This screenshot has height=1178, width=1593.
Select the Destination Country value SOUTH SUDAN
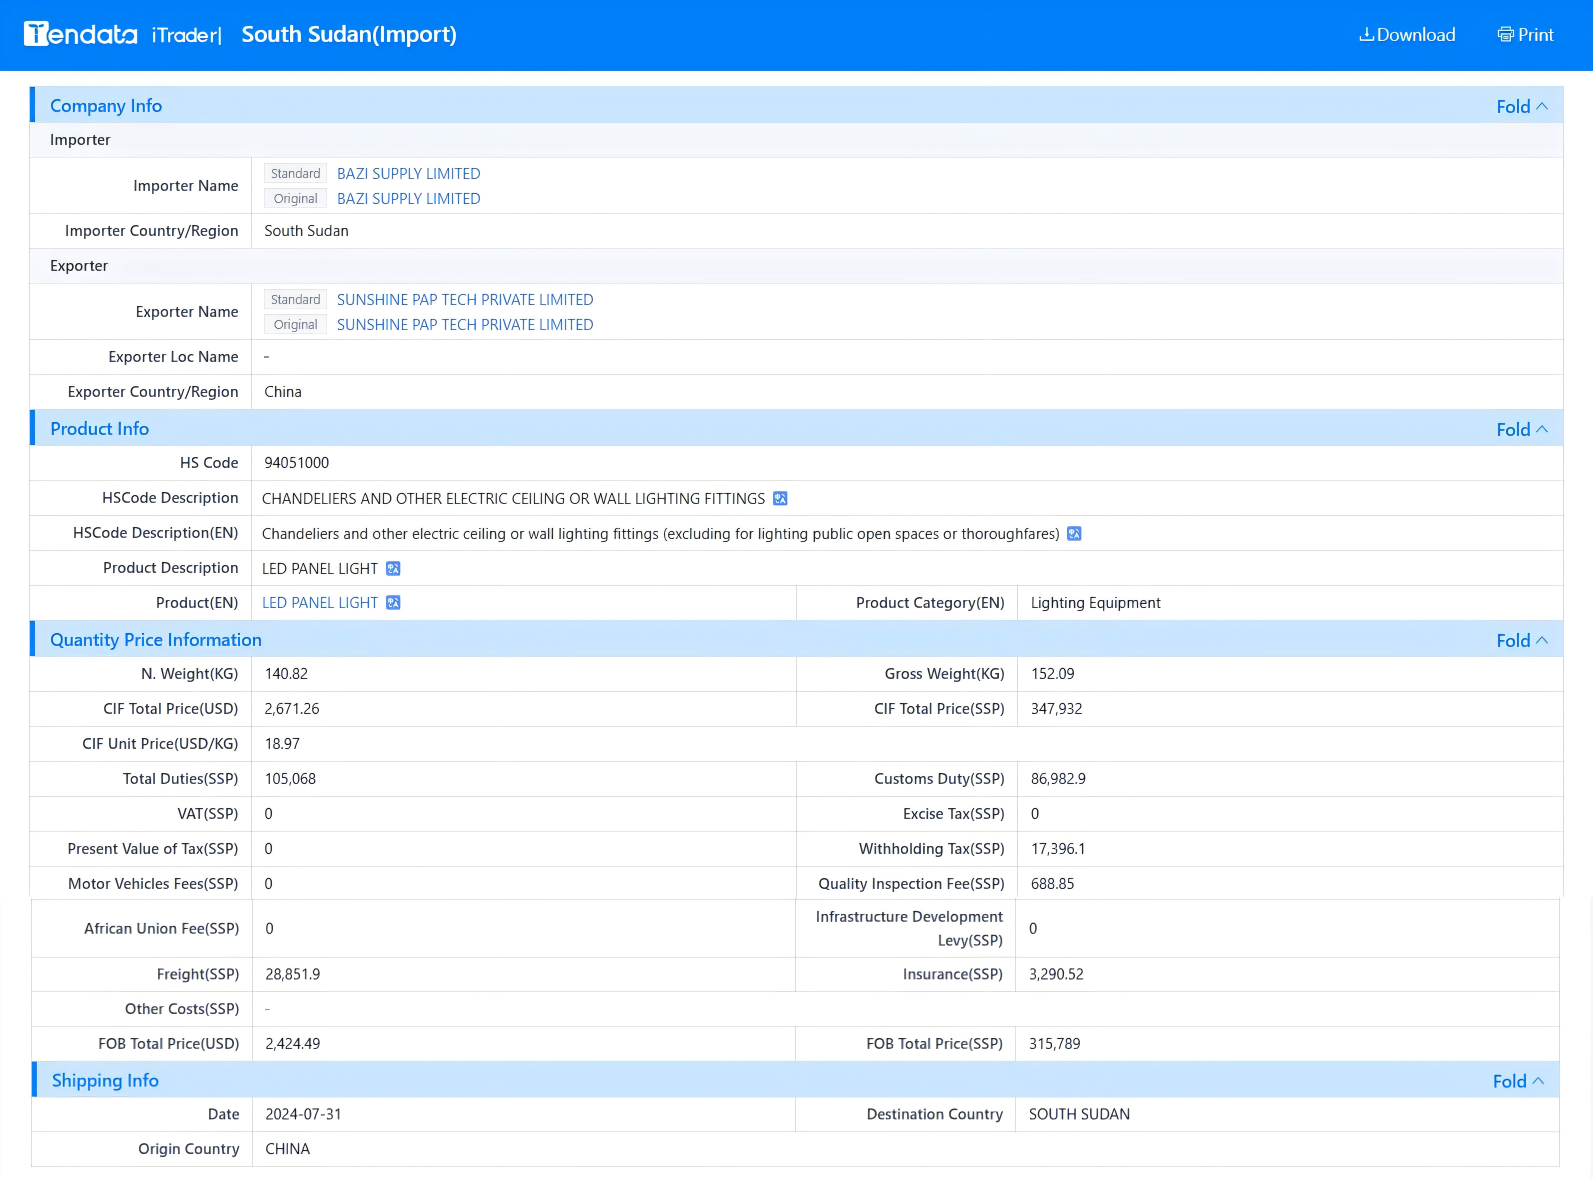(x=1079, y=1114)
